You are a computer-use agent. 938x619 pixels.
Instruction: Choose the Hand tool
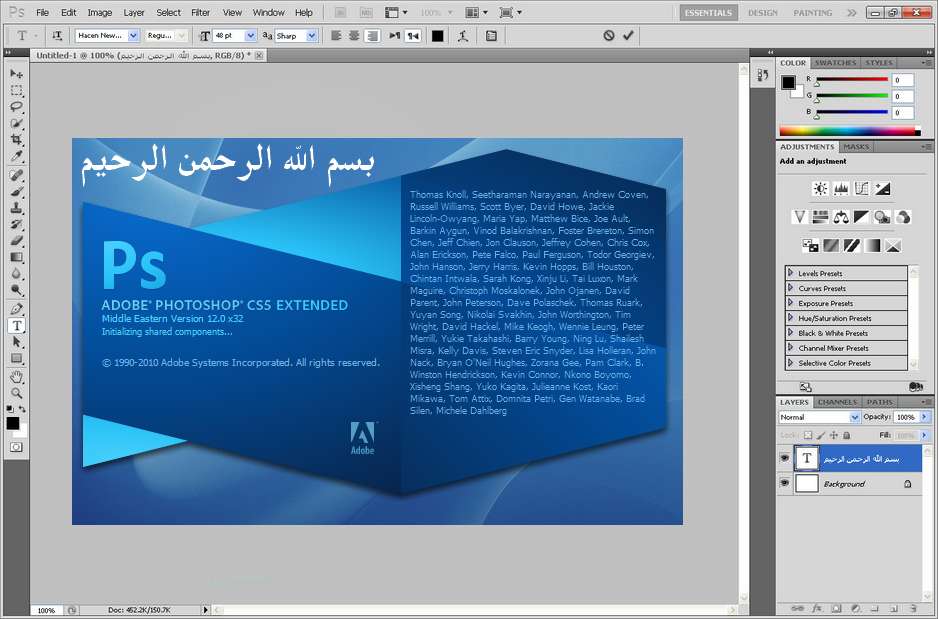[17, 377]
